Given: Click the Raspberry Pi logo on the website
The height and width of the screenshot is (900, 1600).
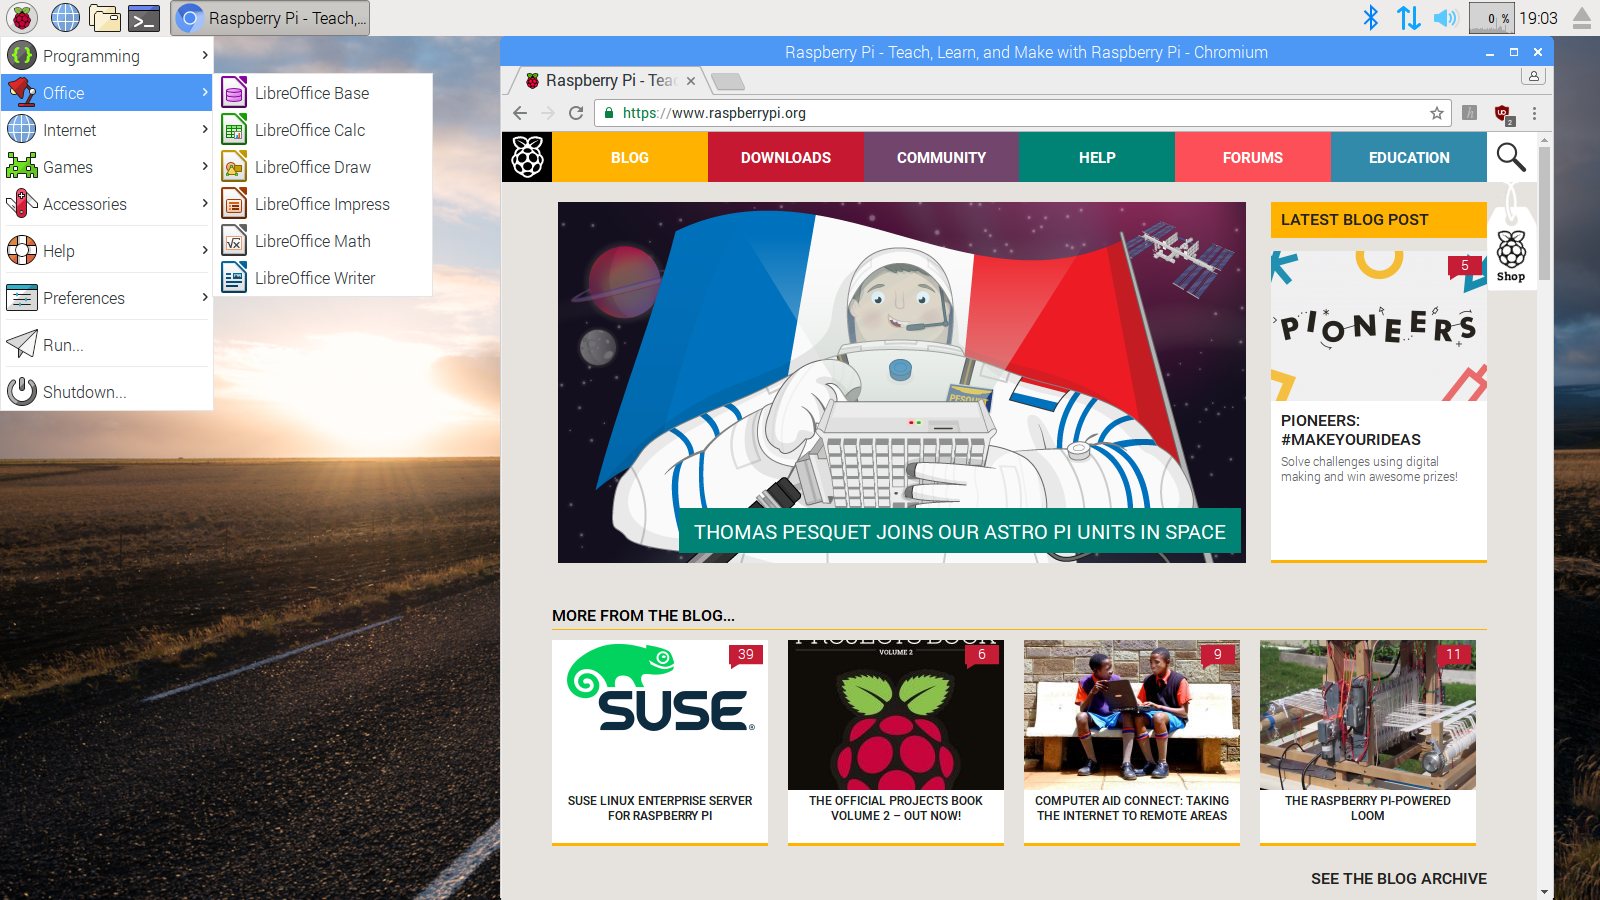Looking at the screenshot, I should (x=527, y=157).
